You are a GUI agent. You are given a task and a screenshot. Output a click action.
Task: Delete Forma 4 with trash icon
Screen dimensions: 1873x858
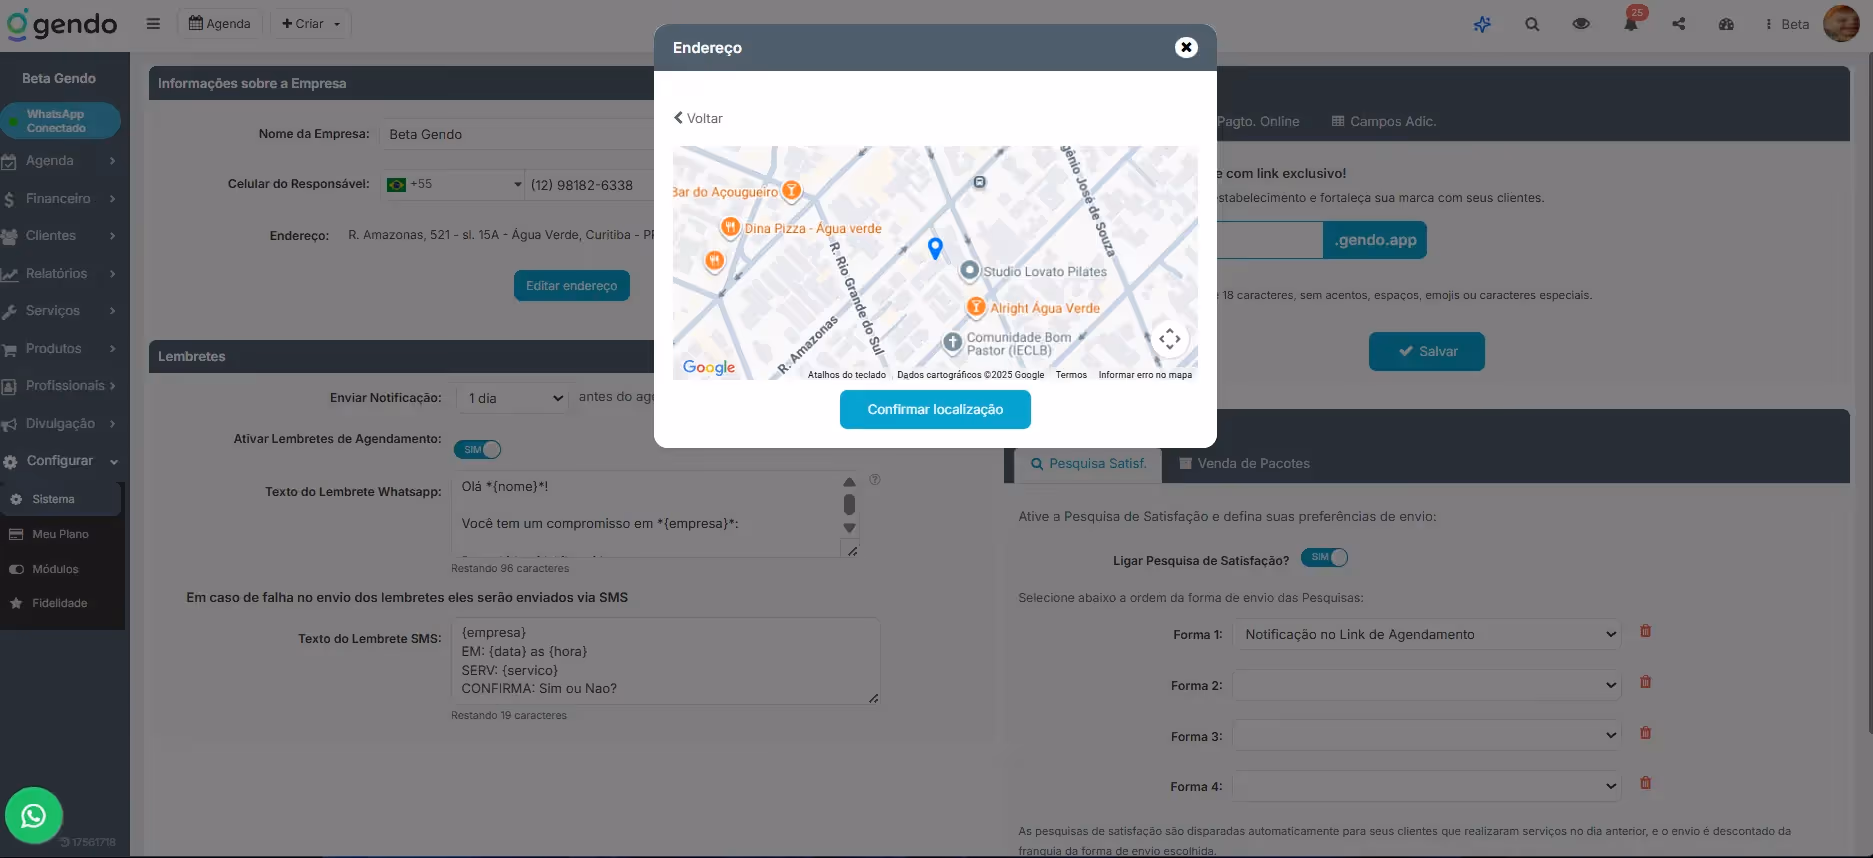coord(1645,783)
